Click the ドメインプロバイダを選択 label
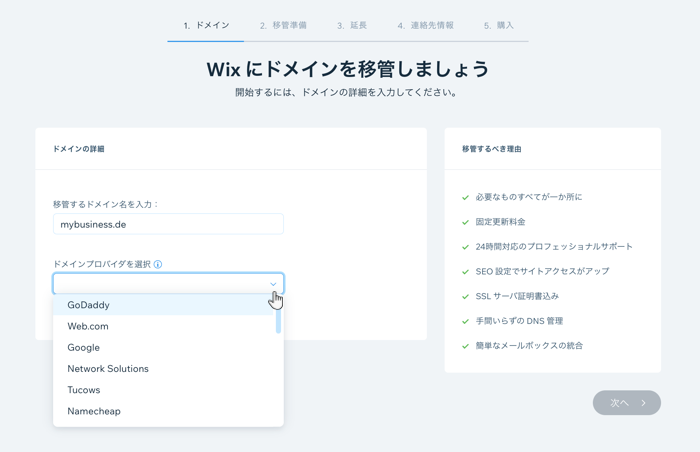This screenshot has width=700, height=452. click(102, 264)
